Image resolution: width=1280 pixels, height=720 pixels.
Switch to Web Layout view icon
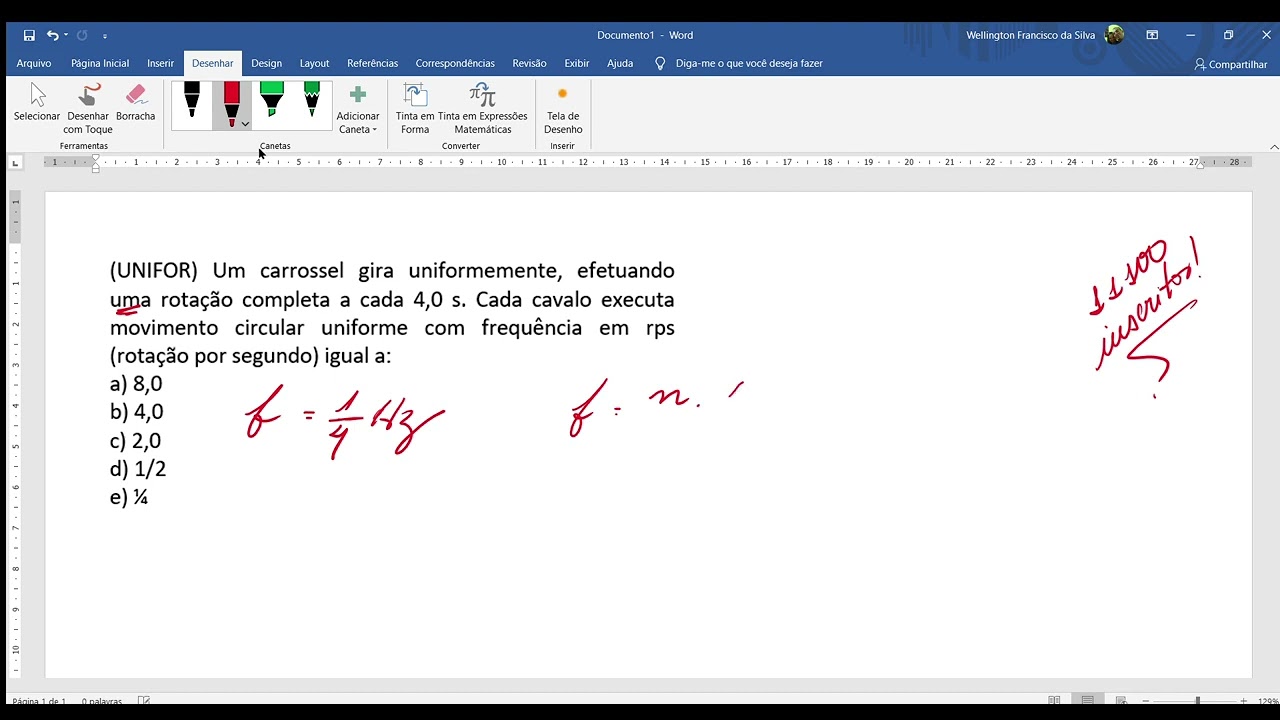[x=1120, y=701]
